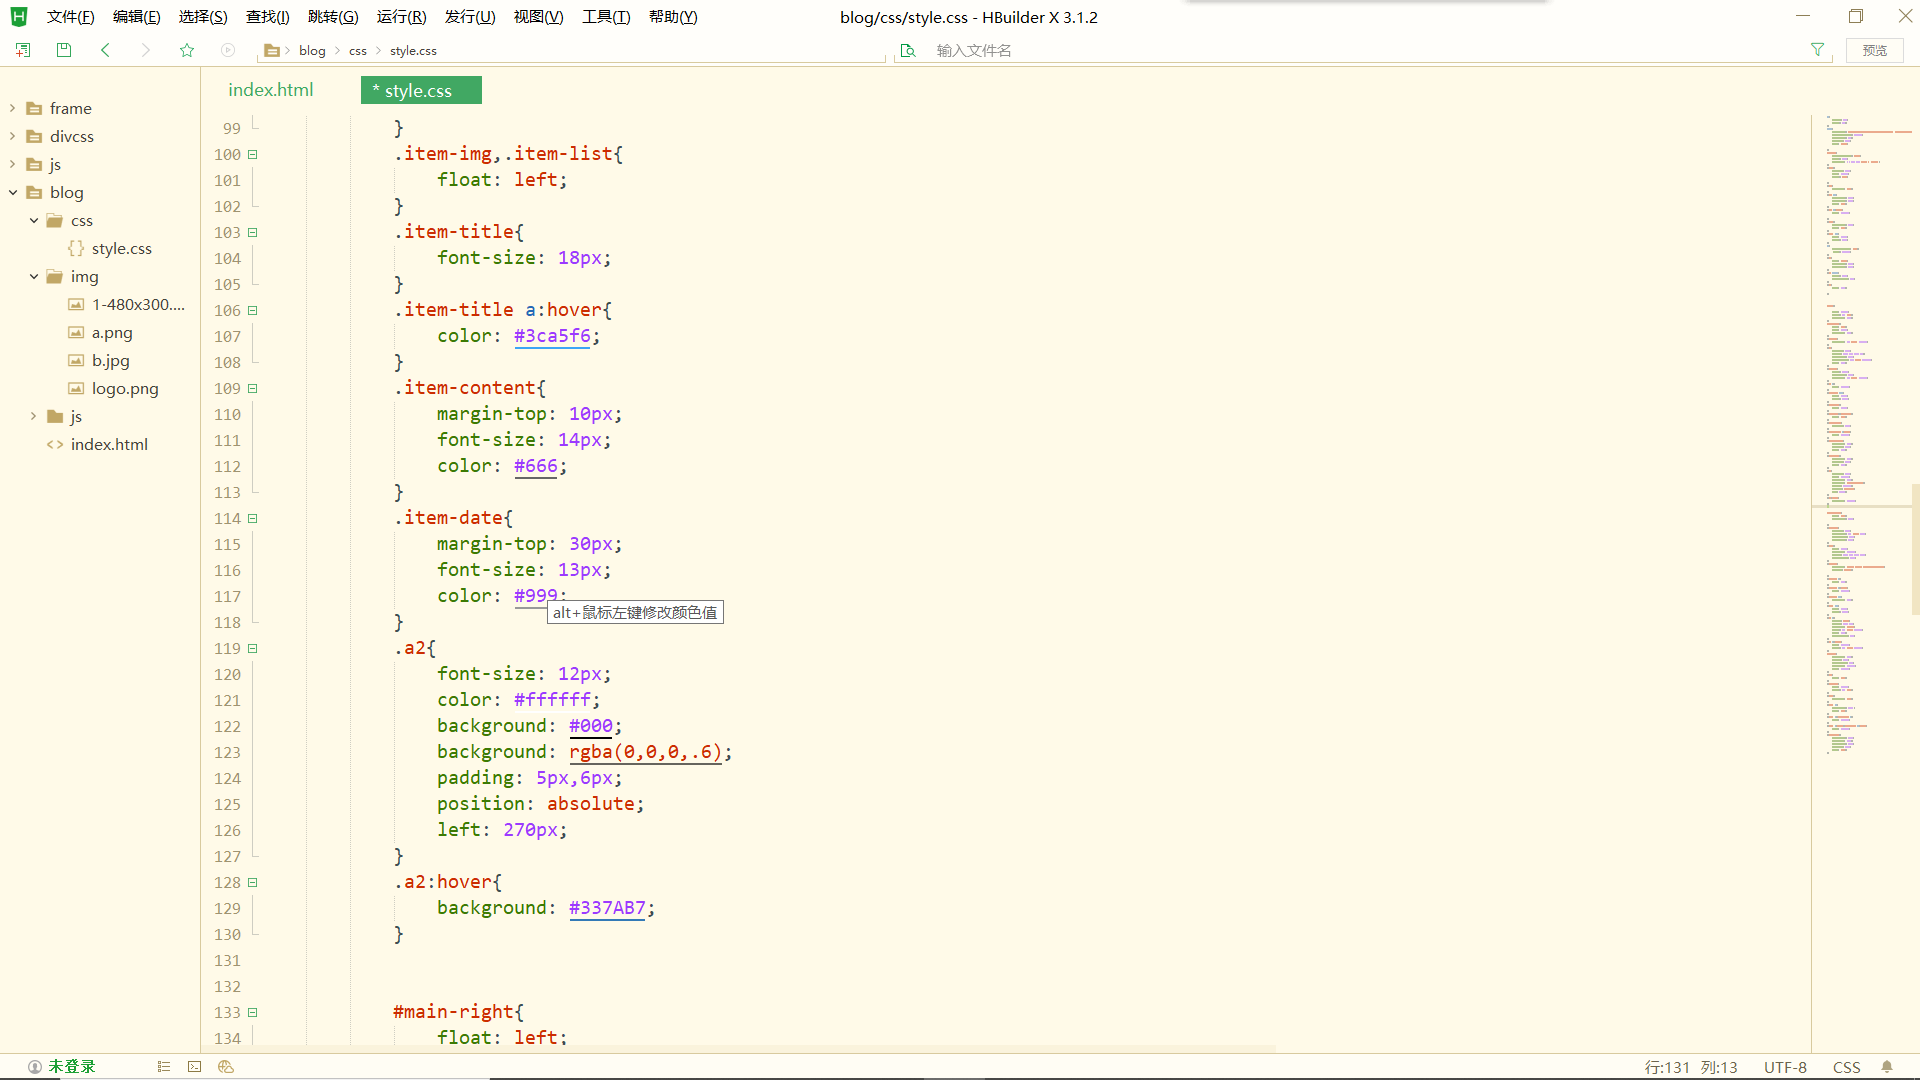Expand the frame folder
The height and width of the screenshot is (1080, 1920).
tap(12, 108)
